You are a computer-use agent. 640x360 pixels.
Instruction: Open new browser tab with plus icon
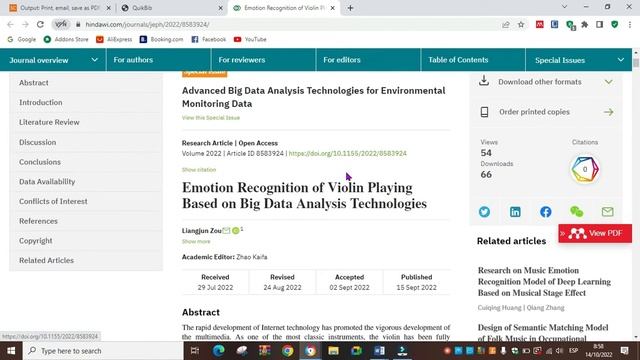point(350,8)
